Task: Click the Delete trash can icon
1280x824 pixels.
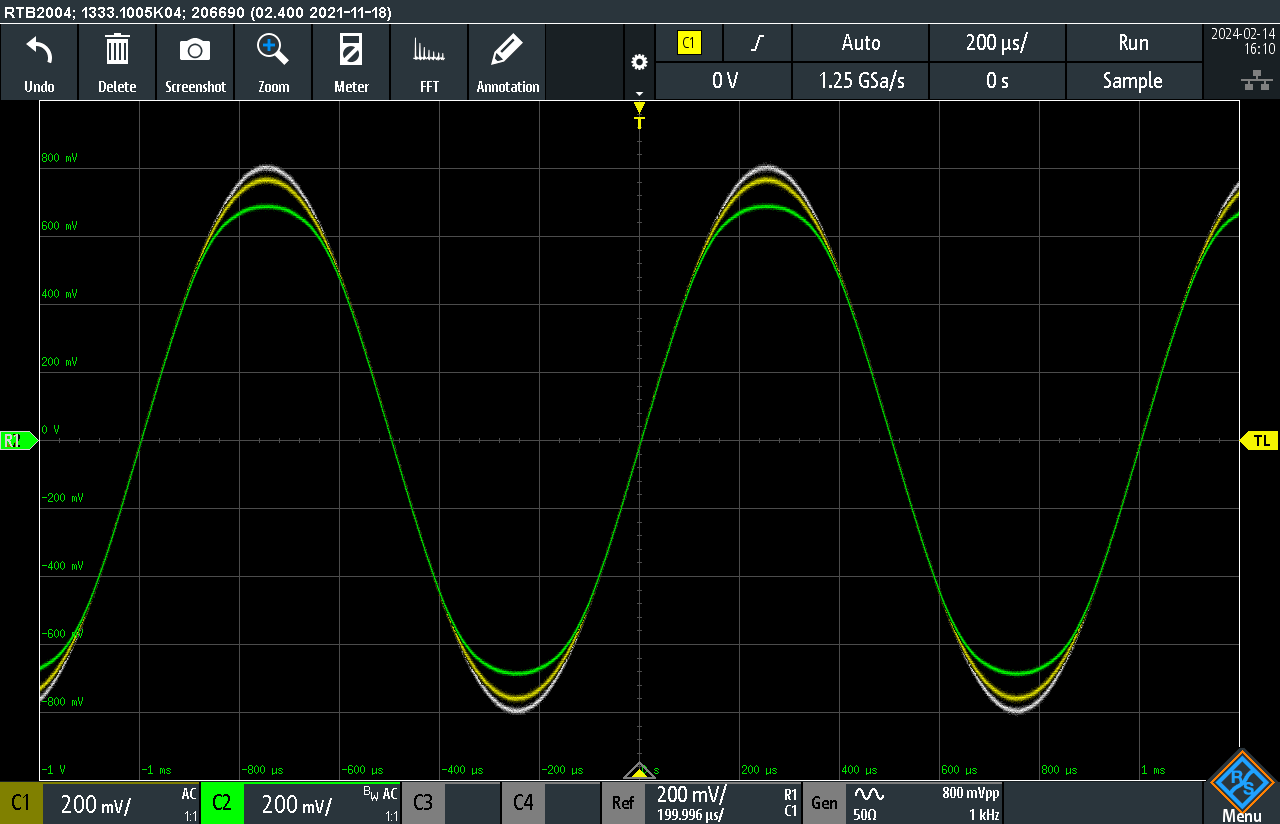Action: (117, 50)
